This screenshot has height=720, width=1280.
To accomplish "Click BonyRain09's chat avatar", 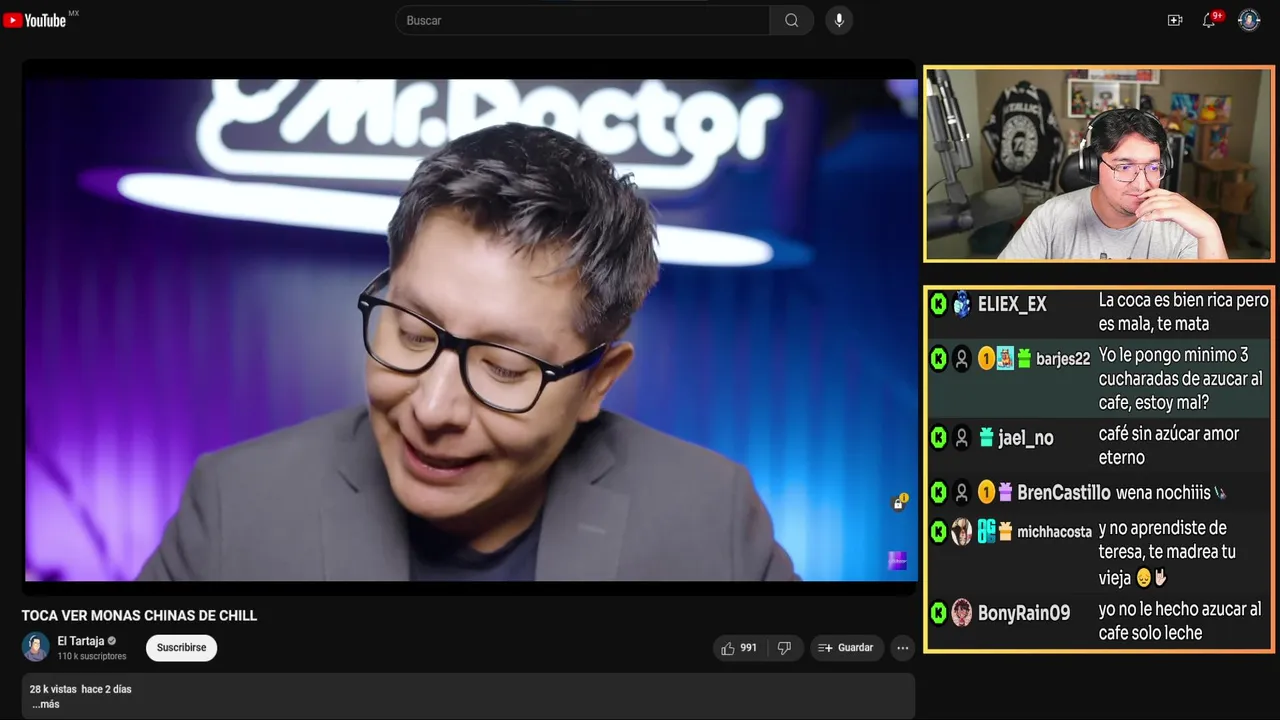I will point(961,613).
